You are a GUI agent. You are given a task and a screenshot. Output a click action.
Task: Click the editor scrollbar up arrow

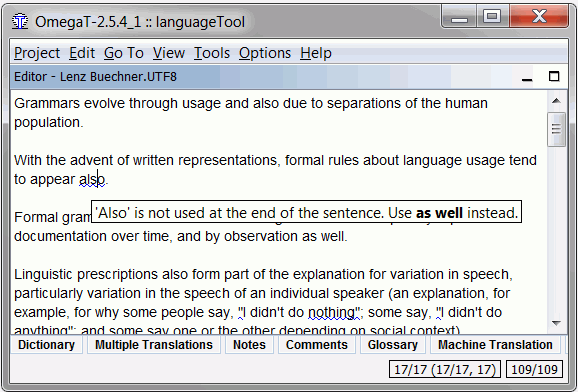(x=556, y=101)
